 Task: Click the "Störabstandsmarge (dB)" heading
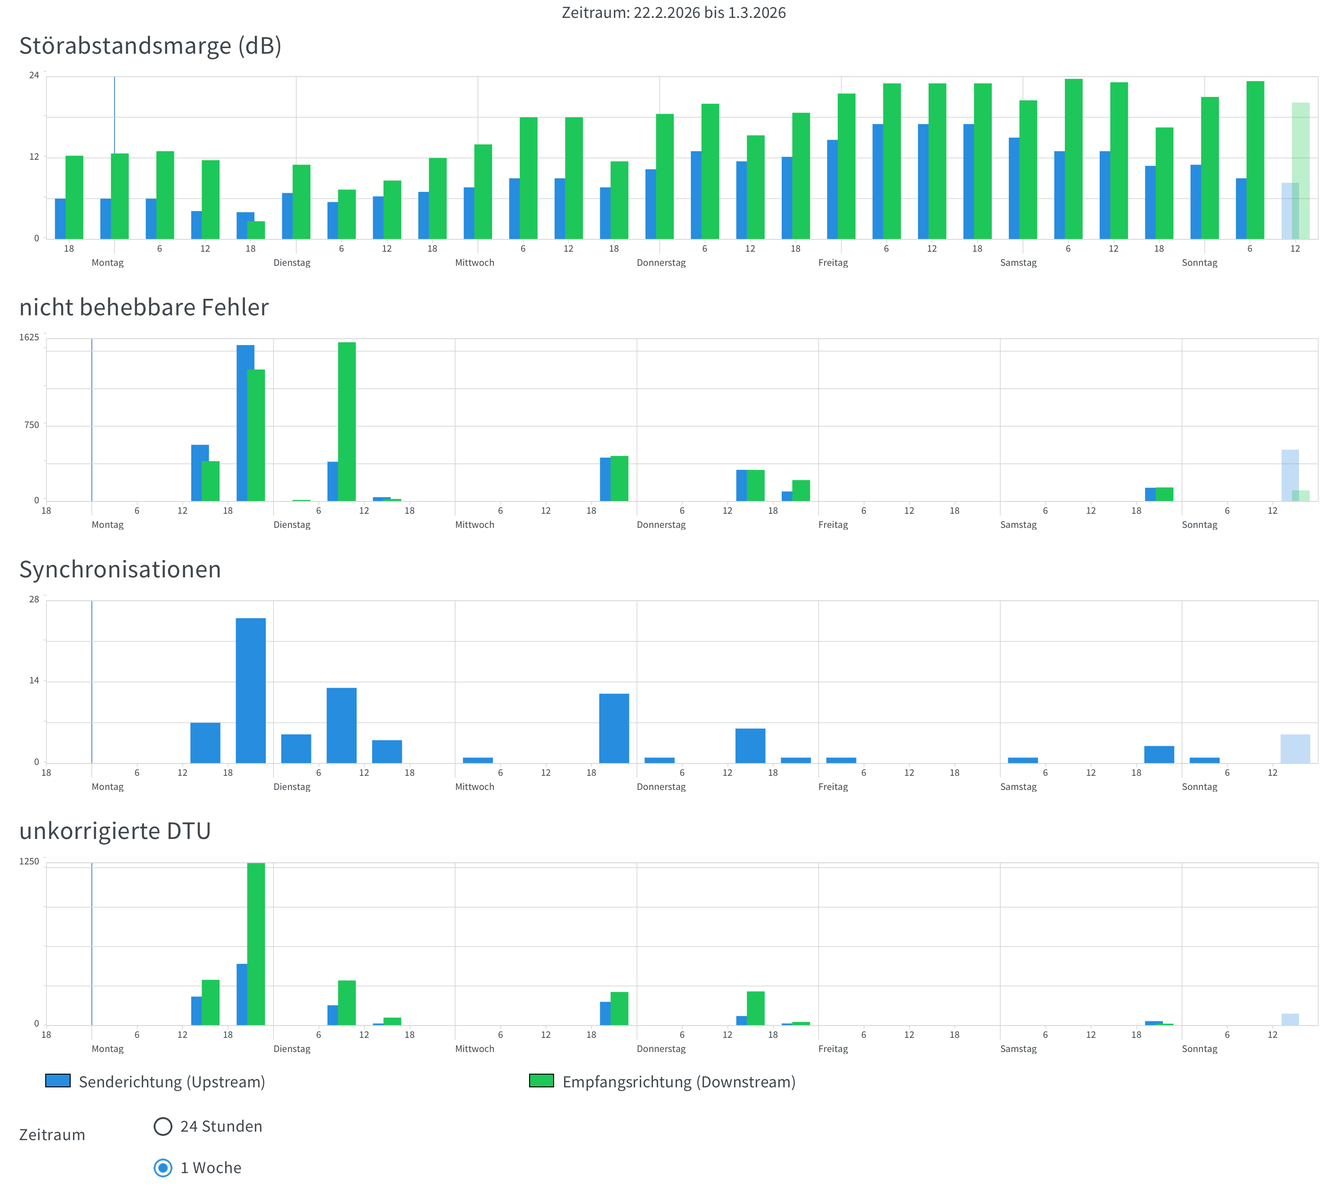(150, 46)
